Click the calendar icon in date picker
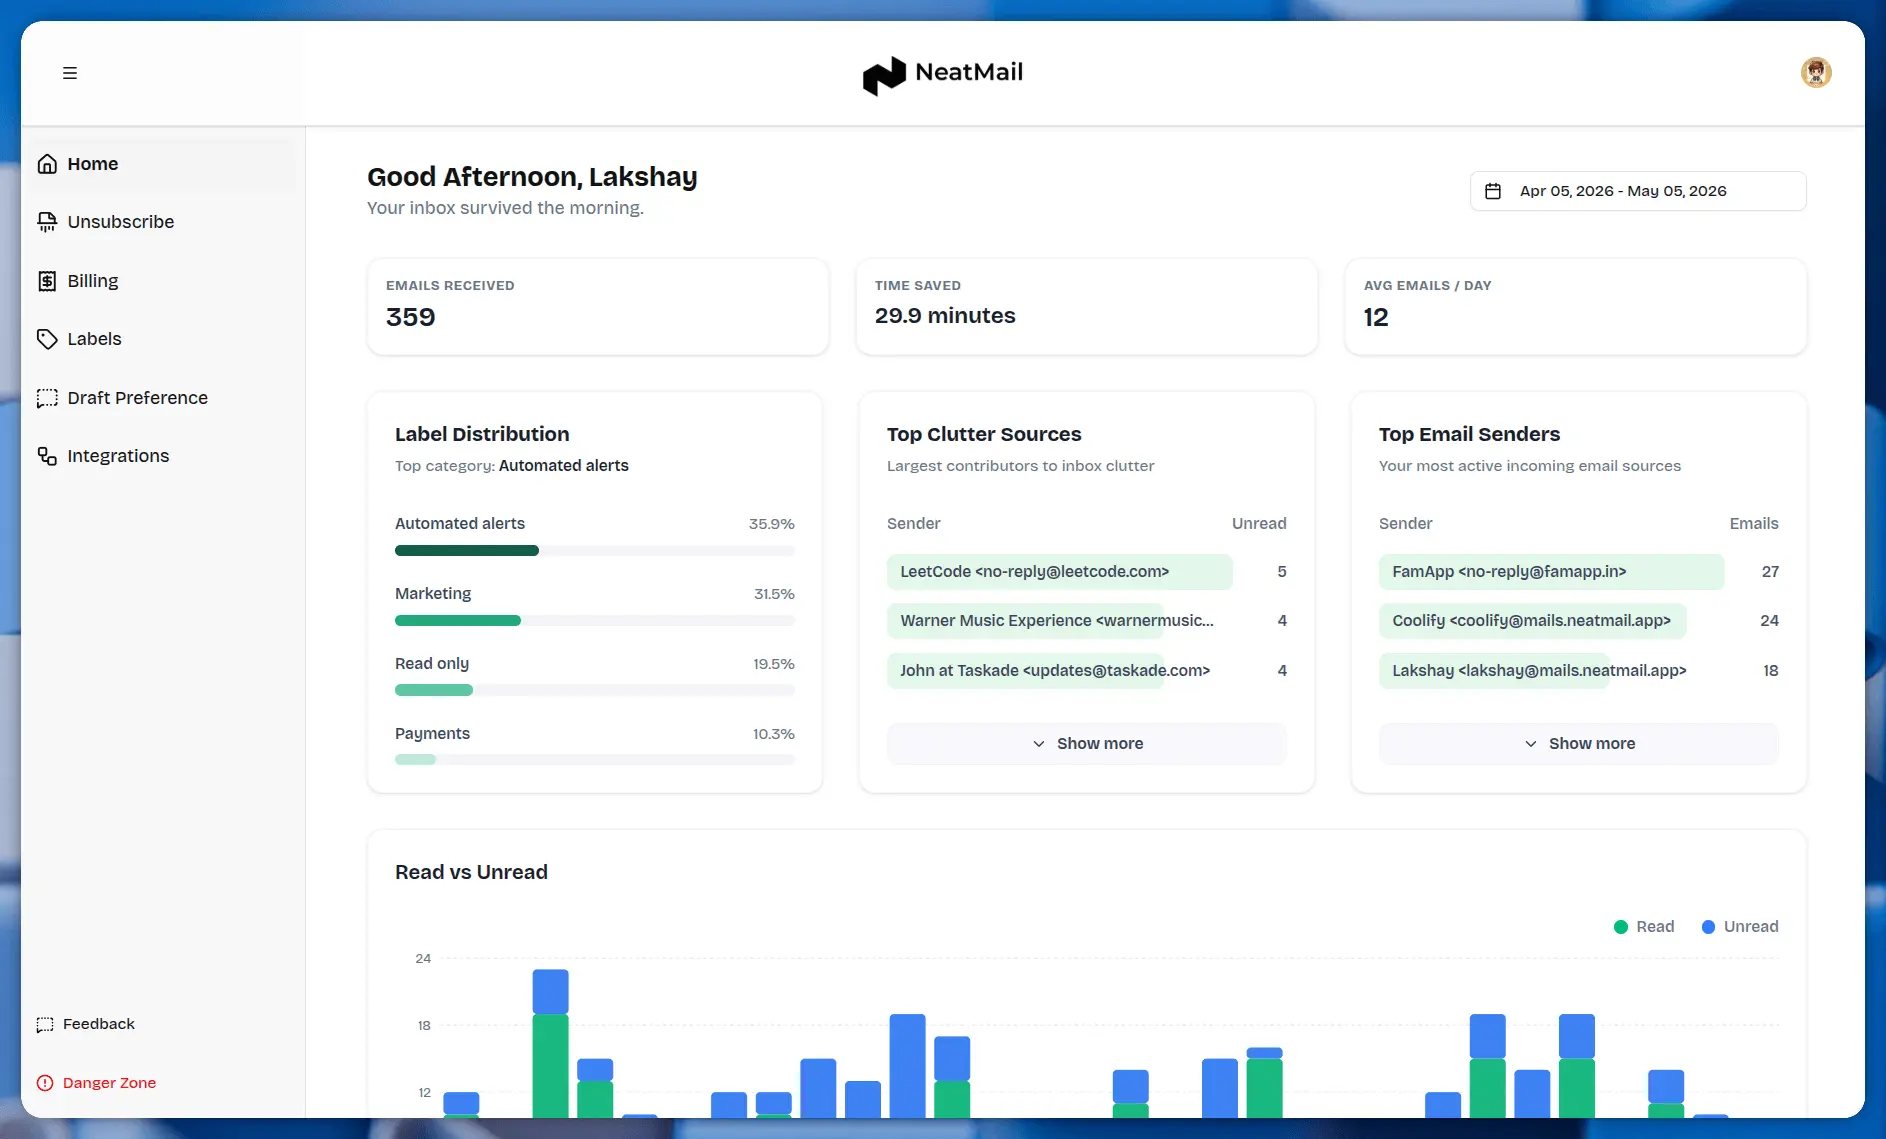The image size is (1886, 1139). point(1493,191)
